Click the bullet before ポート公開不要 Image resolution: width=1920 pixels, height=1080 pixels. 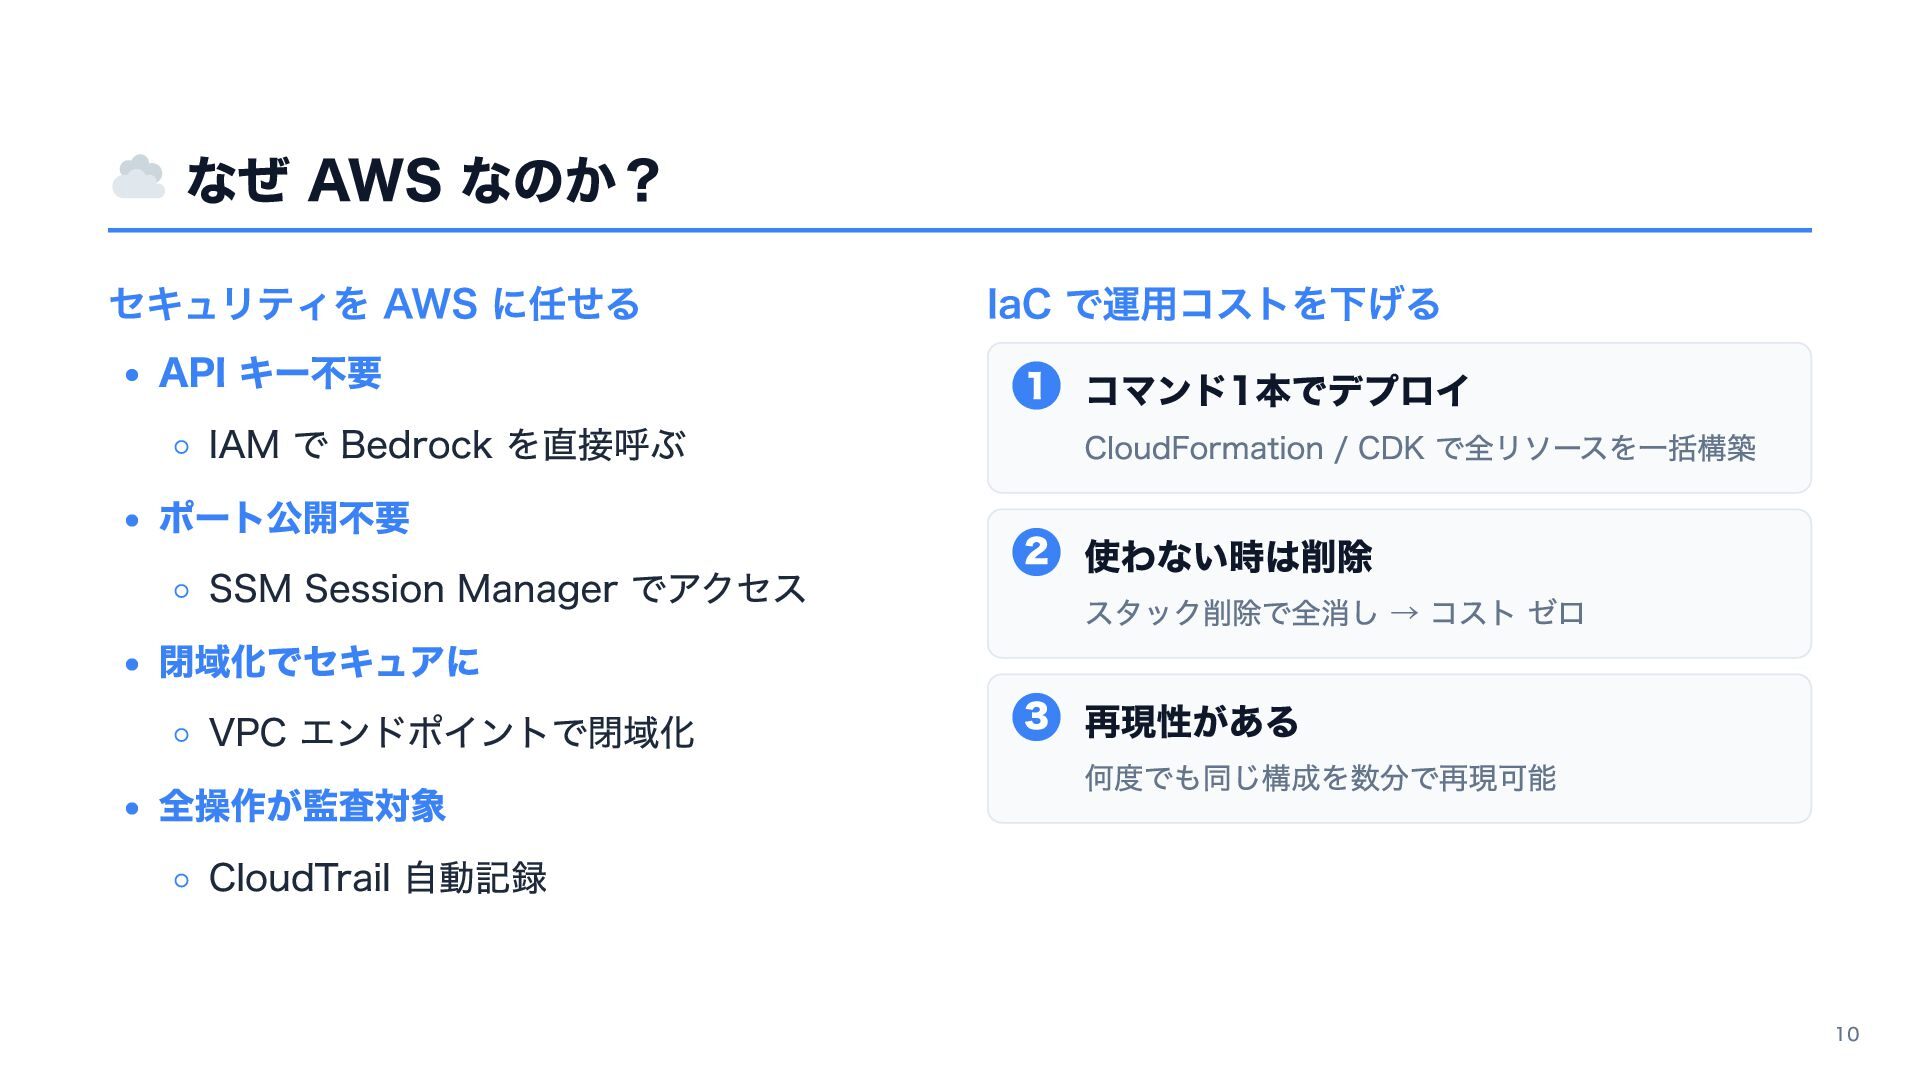(132, 520)
